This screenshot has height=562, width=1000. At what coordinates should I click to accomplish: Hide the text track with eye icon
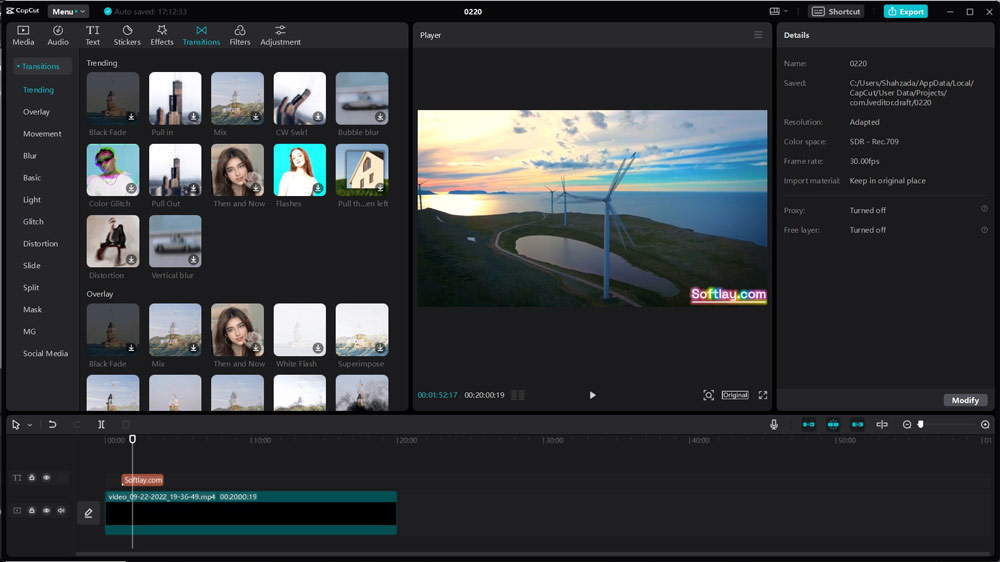pyautogui.click(x=47, y=477)
